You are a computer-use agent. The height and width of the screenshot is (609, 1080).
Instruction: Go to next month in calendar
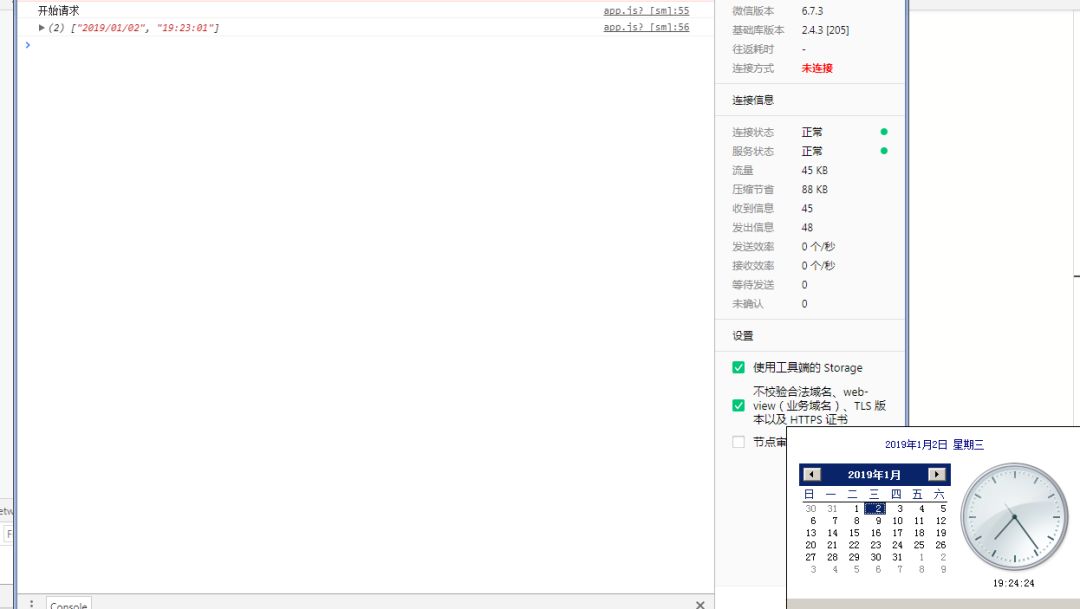pyautogui.click(x=937, y=474)
